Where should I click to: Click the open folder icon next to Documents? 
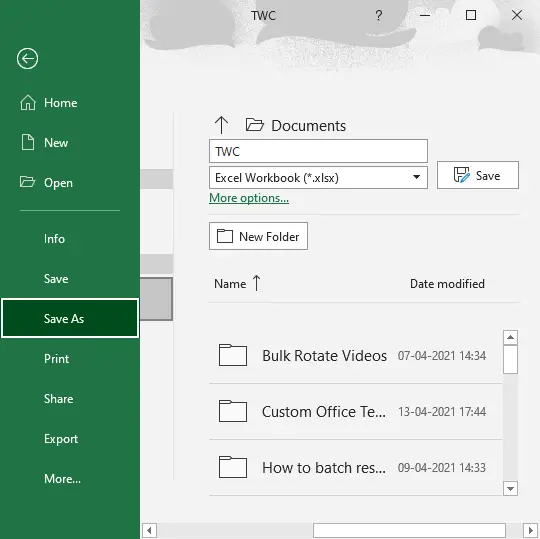pyautogui.click(x=255, y=125)
